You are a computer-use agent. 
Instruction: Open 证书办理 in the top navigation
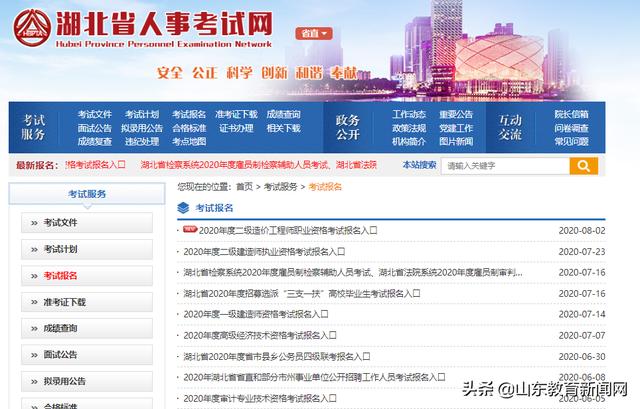coord(236,128)
